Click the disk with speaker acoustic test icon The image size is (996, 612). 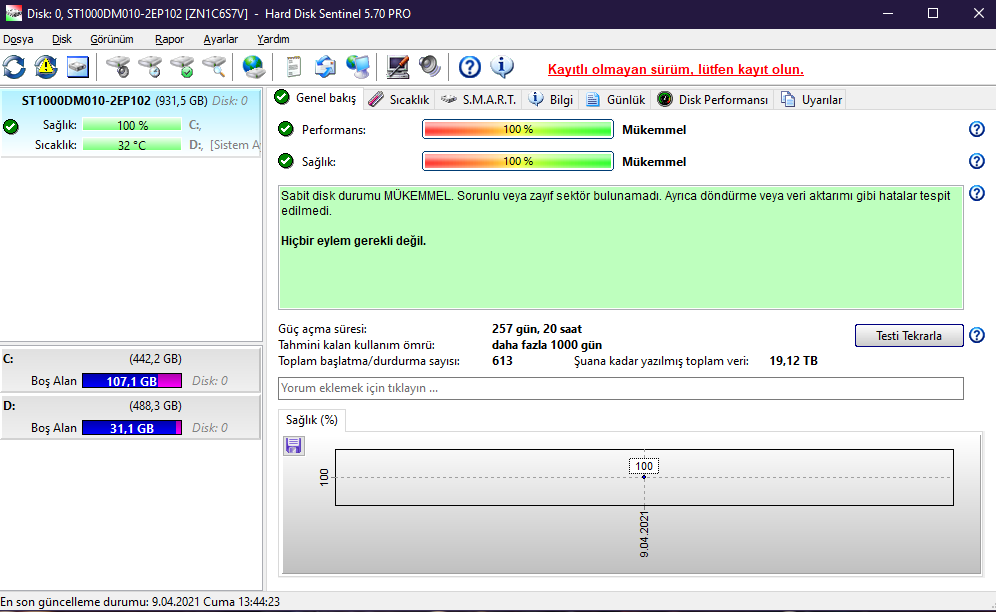click(x=118, y=67)
